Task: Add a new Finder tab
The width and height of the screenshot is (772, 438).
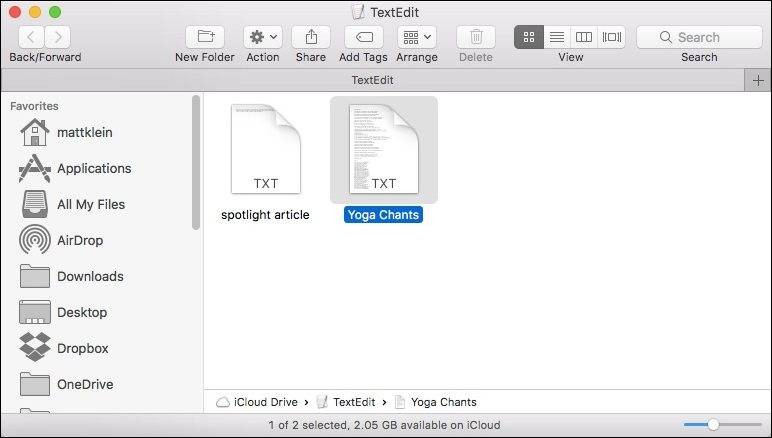Action: [758, 80]
